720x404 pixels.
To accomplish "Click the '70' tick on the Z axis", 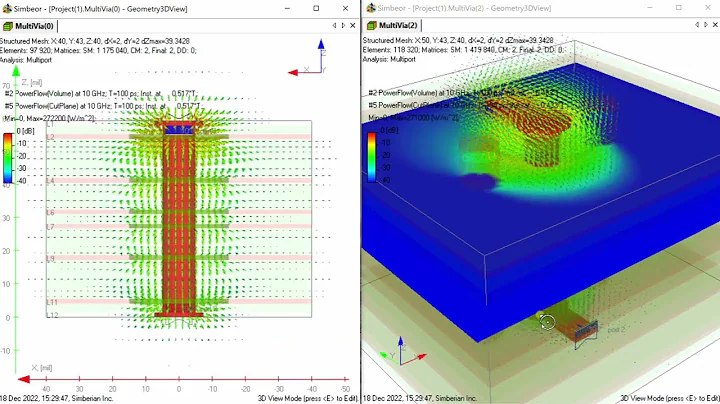I will tap(6, 86).
